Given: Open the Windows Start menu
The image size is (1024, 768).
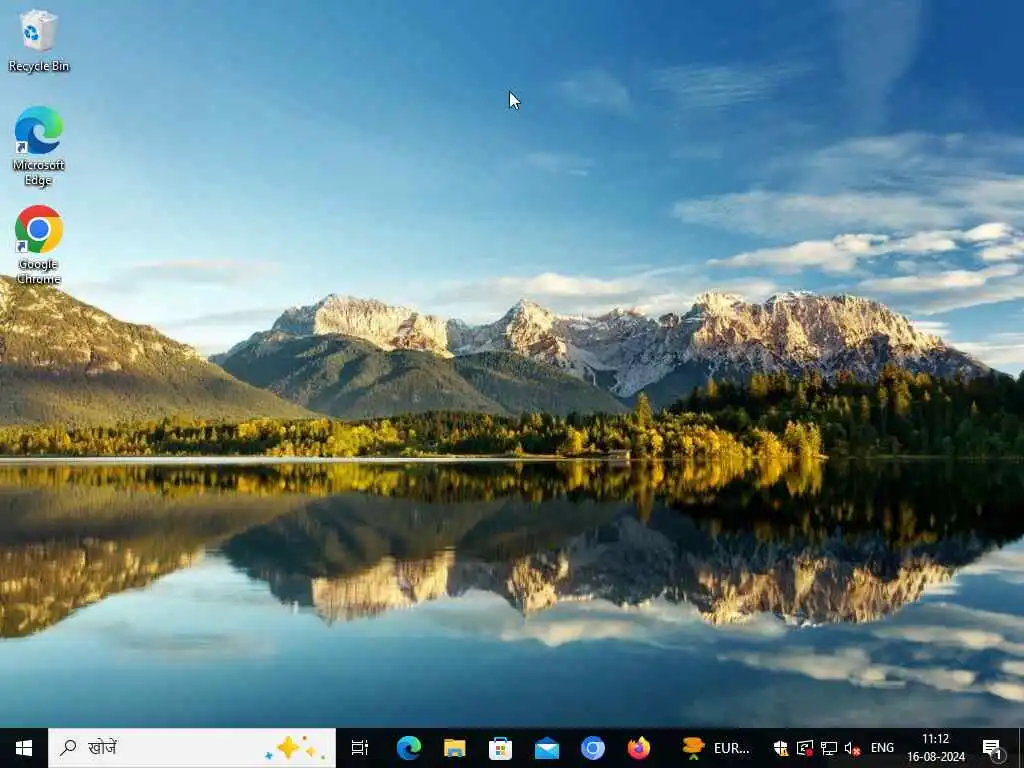Looking at the screenshot, I should pyautogui.click(x=24, y=748).
